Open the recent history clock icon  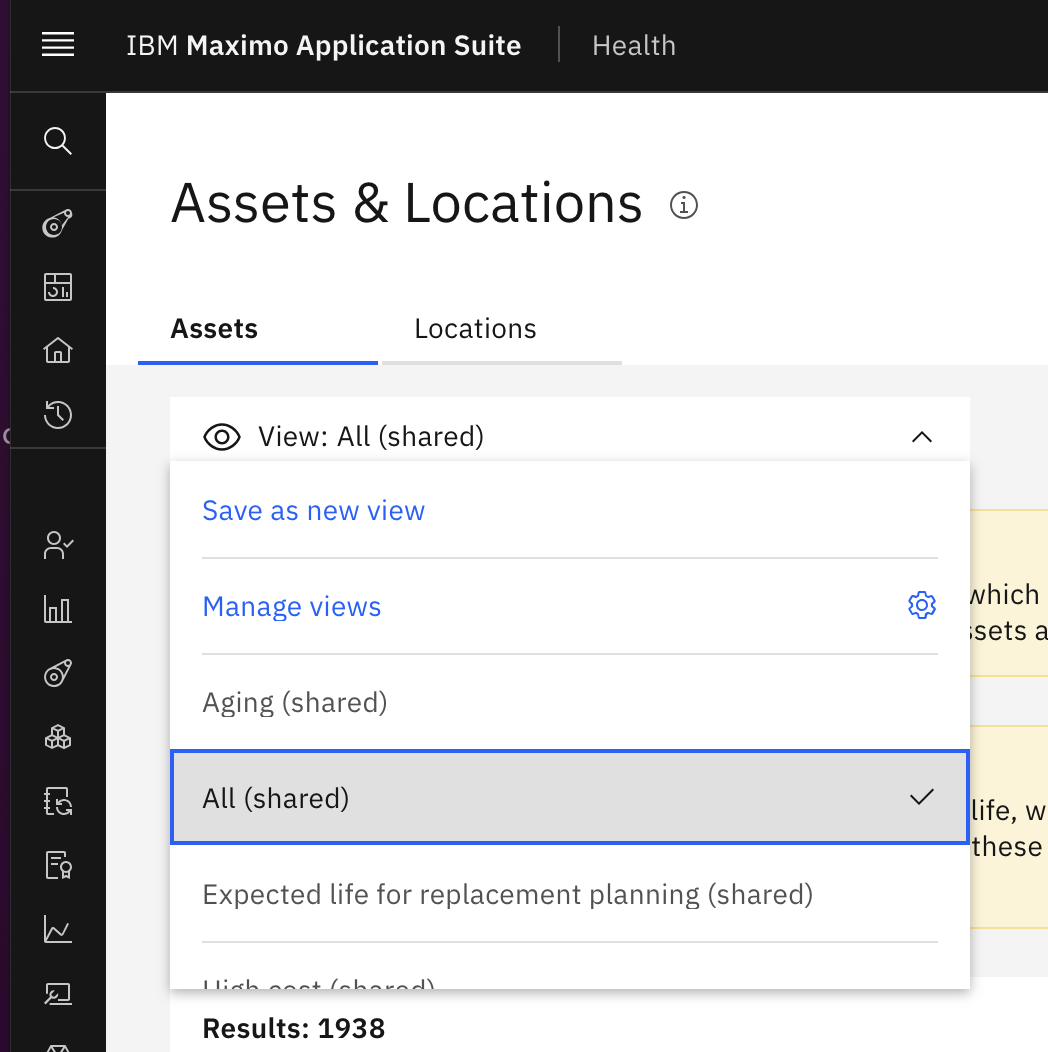tap(58, 414)
